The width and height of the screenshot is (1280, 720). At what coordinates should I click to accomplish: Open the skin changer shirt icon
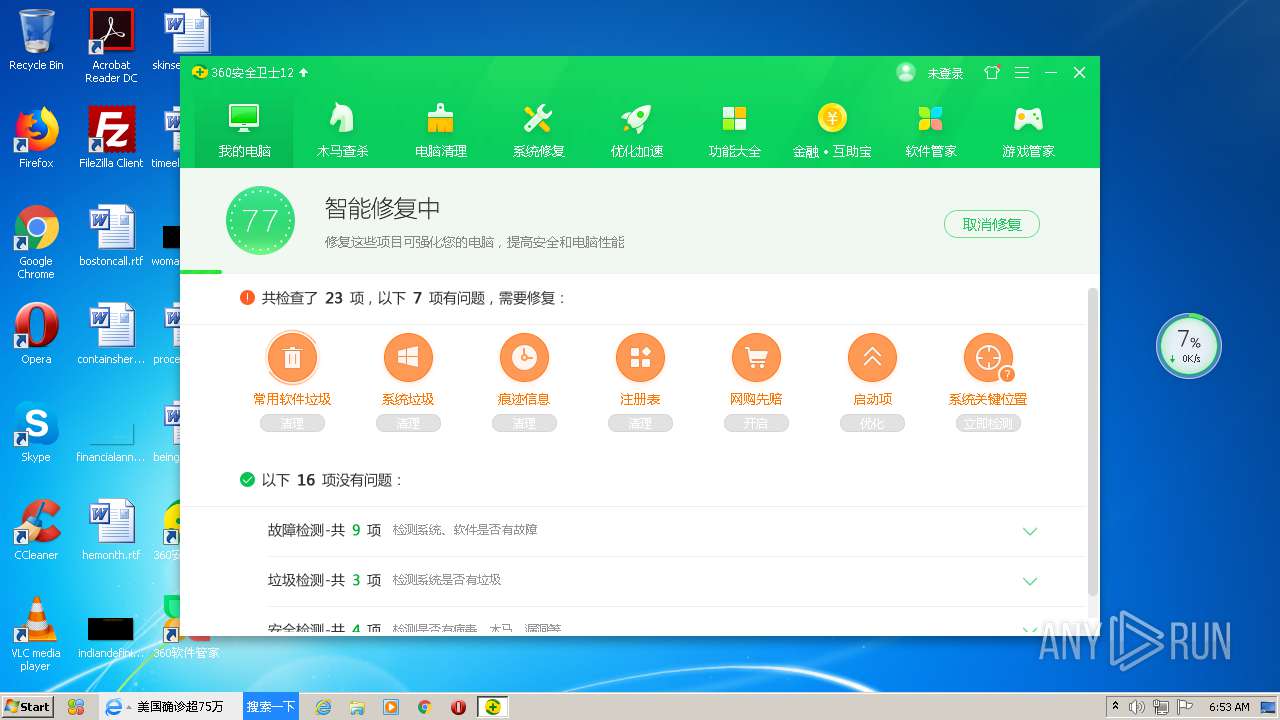pos(992,72)
